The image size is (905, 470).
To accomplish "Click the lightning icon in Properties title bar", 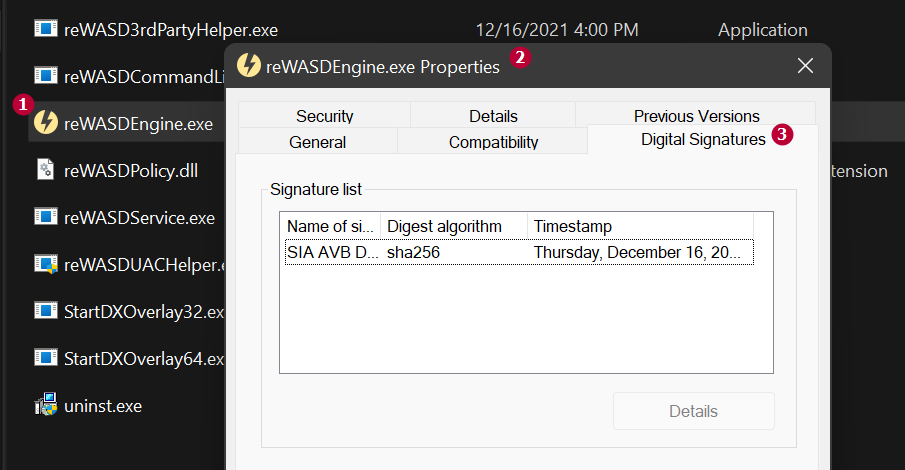I will pyautogui.click(x=249, y=65).
